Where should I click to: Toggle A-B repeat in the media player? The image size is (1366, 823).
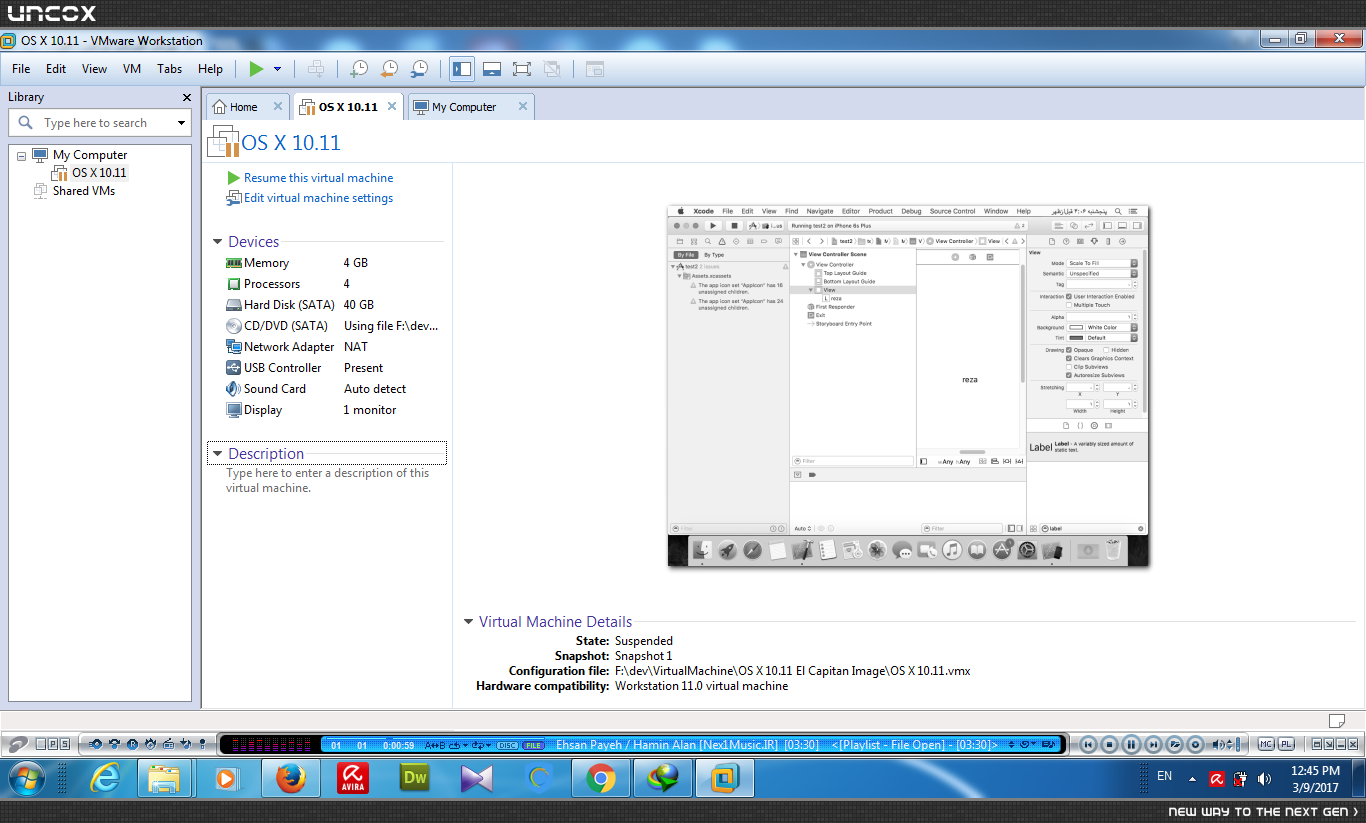(436, 745)
